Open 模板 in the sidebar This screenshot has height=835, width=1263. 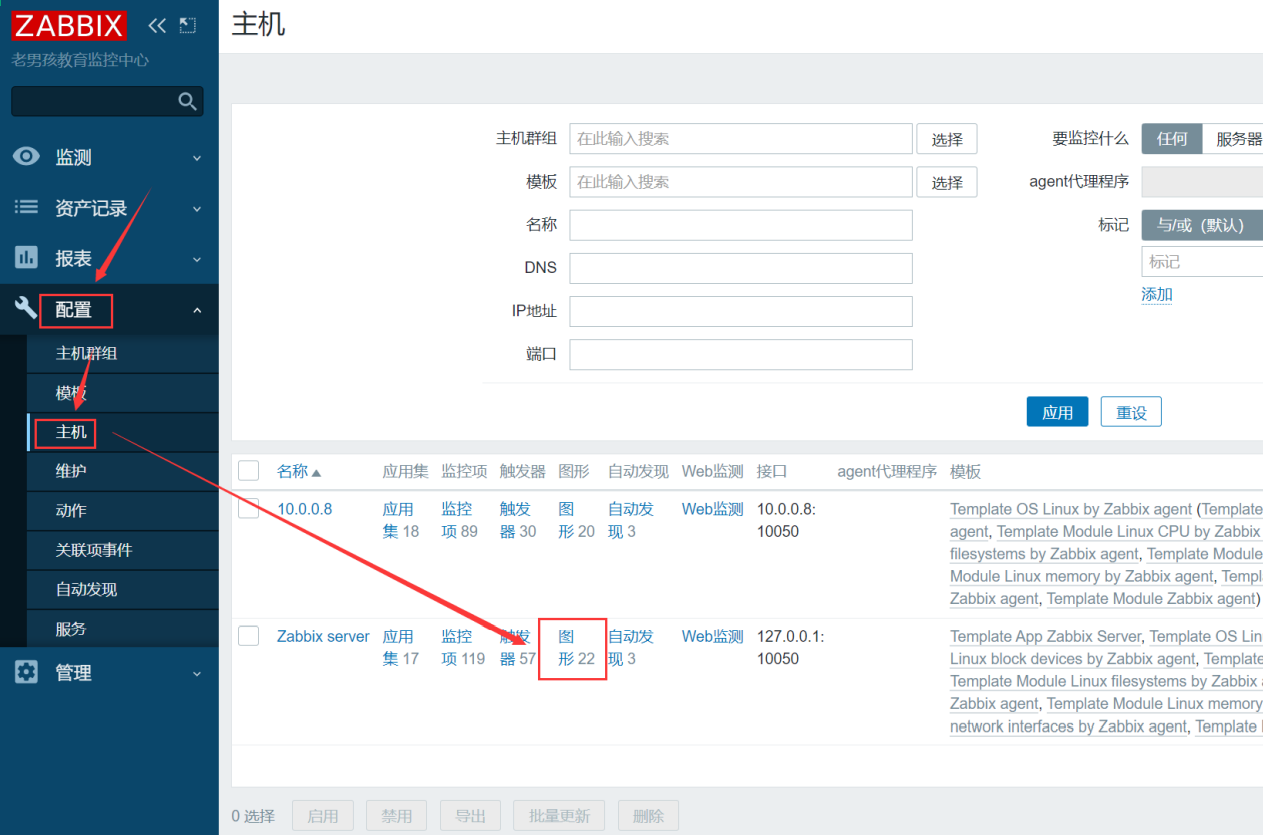click(123, 393)
